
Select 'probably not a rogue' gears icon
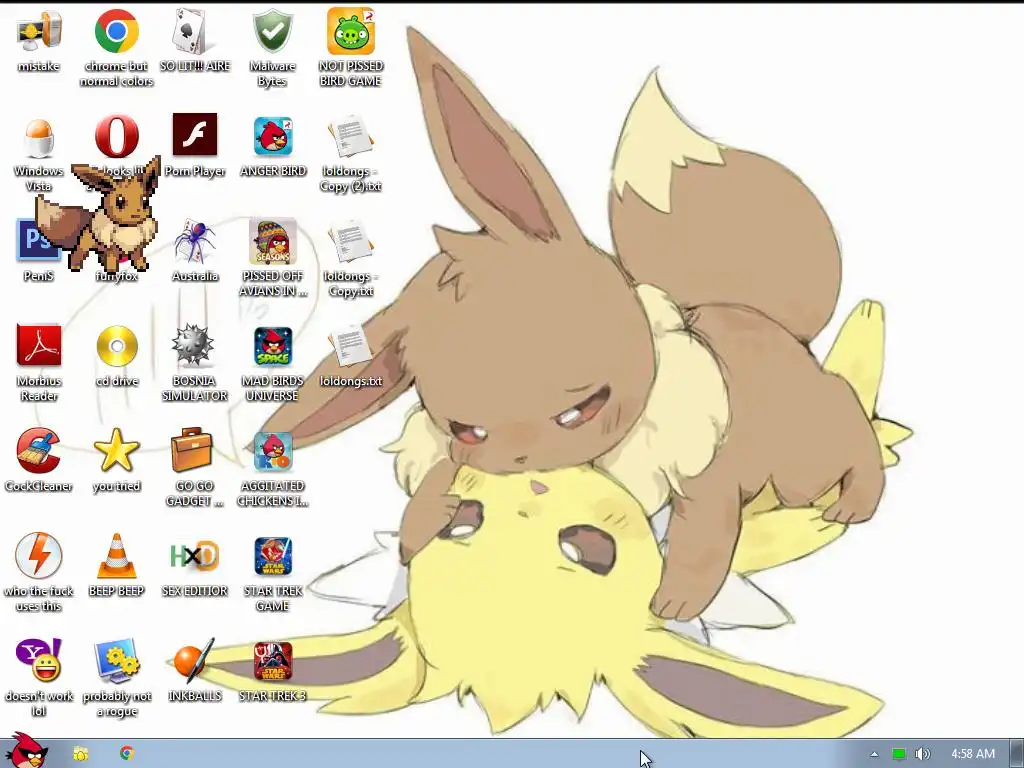point(117,661)
